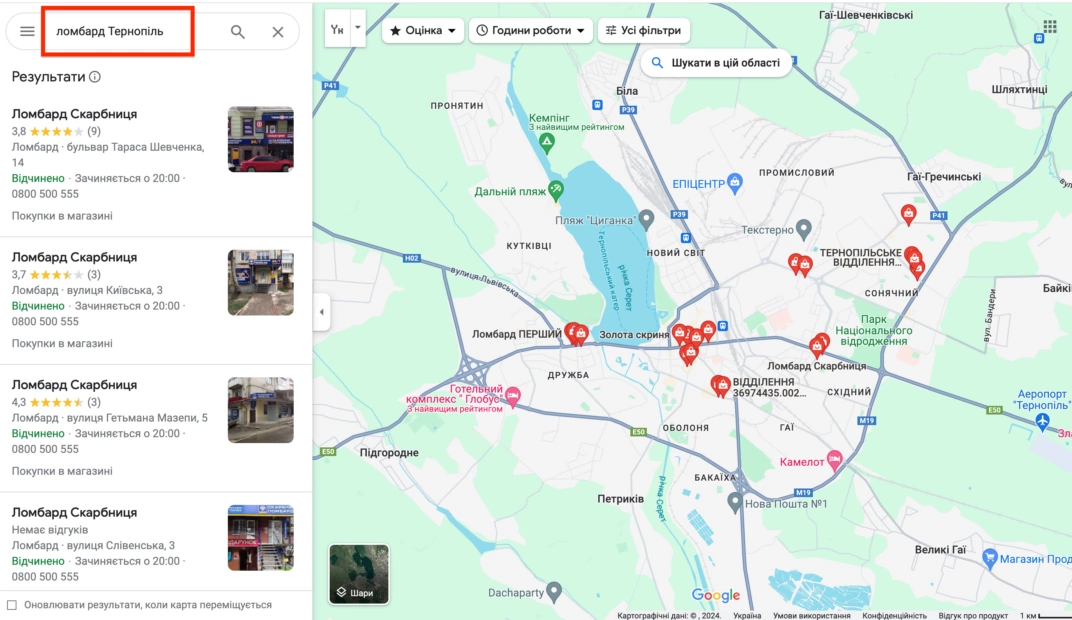Click the 3,8 rating with 9 reviews
1072x620 pixels.
pos(56,131)
